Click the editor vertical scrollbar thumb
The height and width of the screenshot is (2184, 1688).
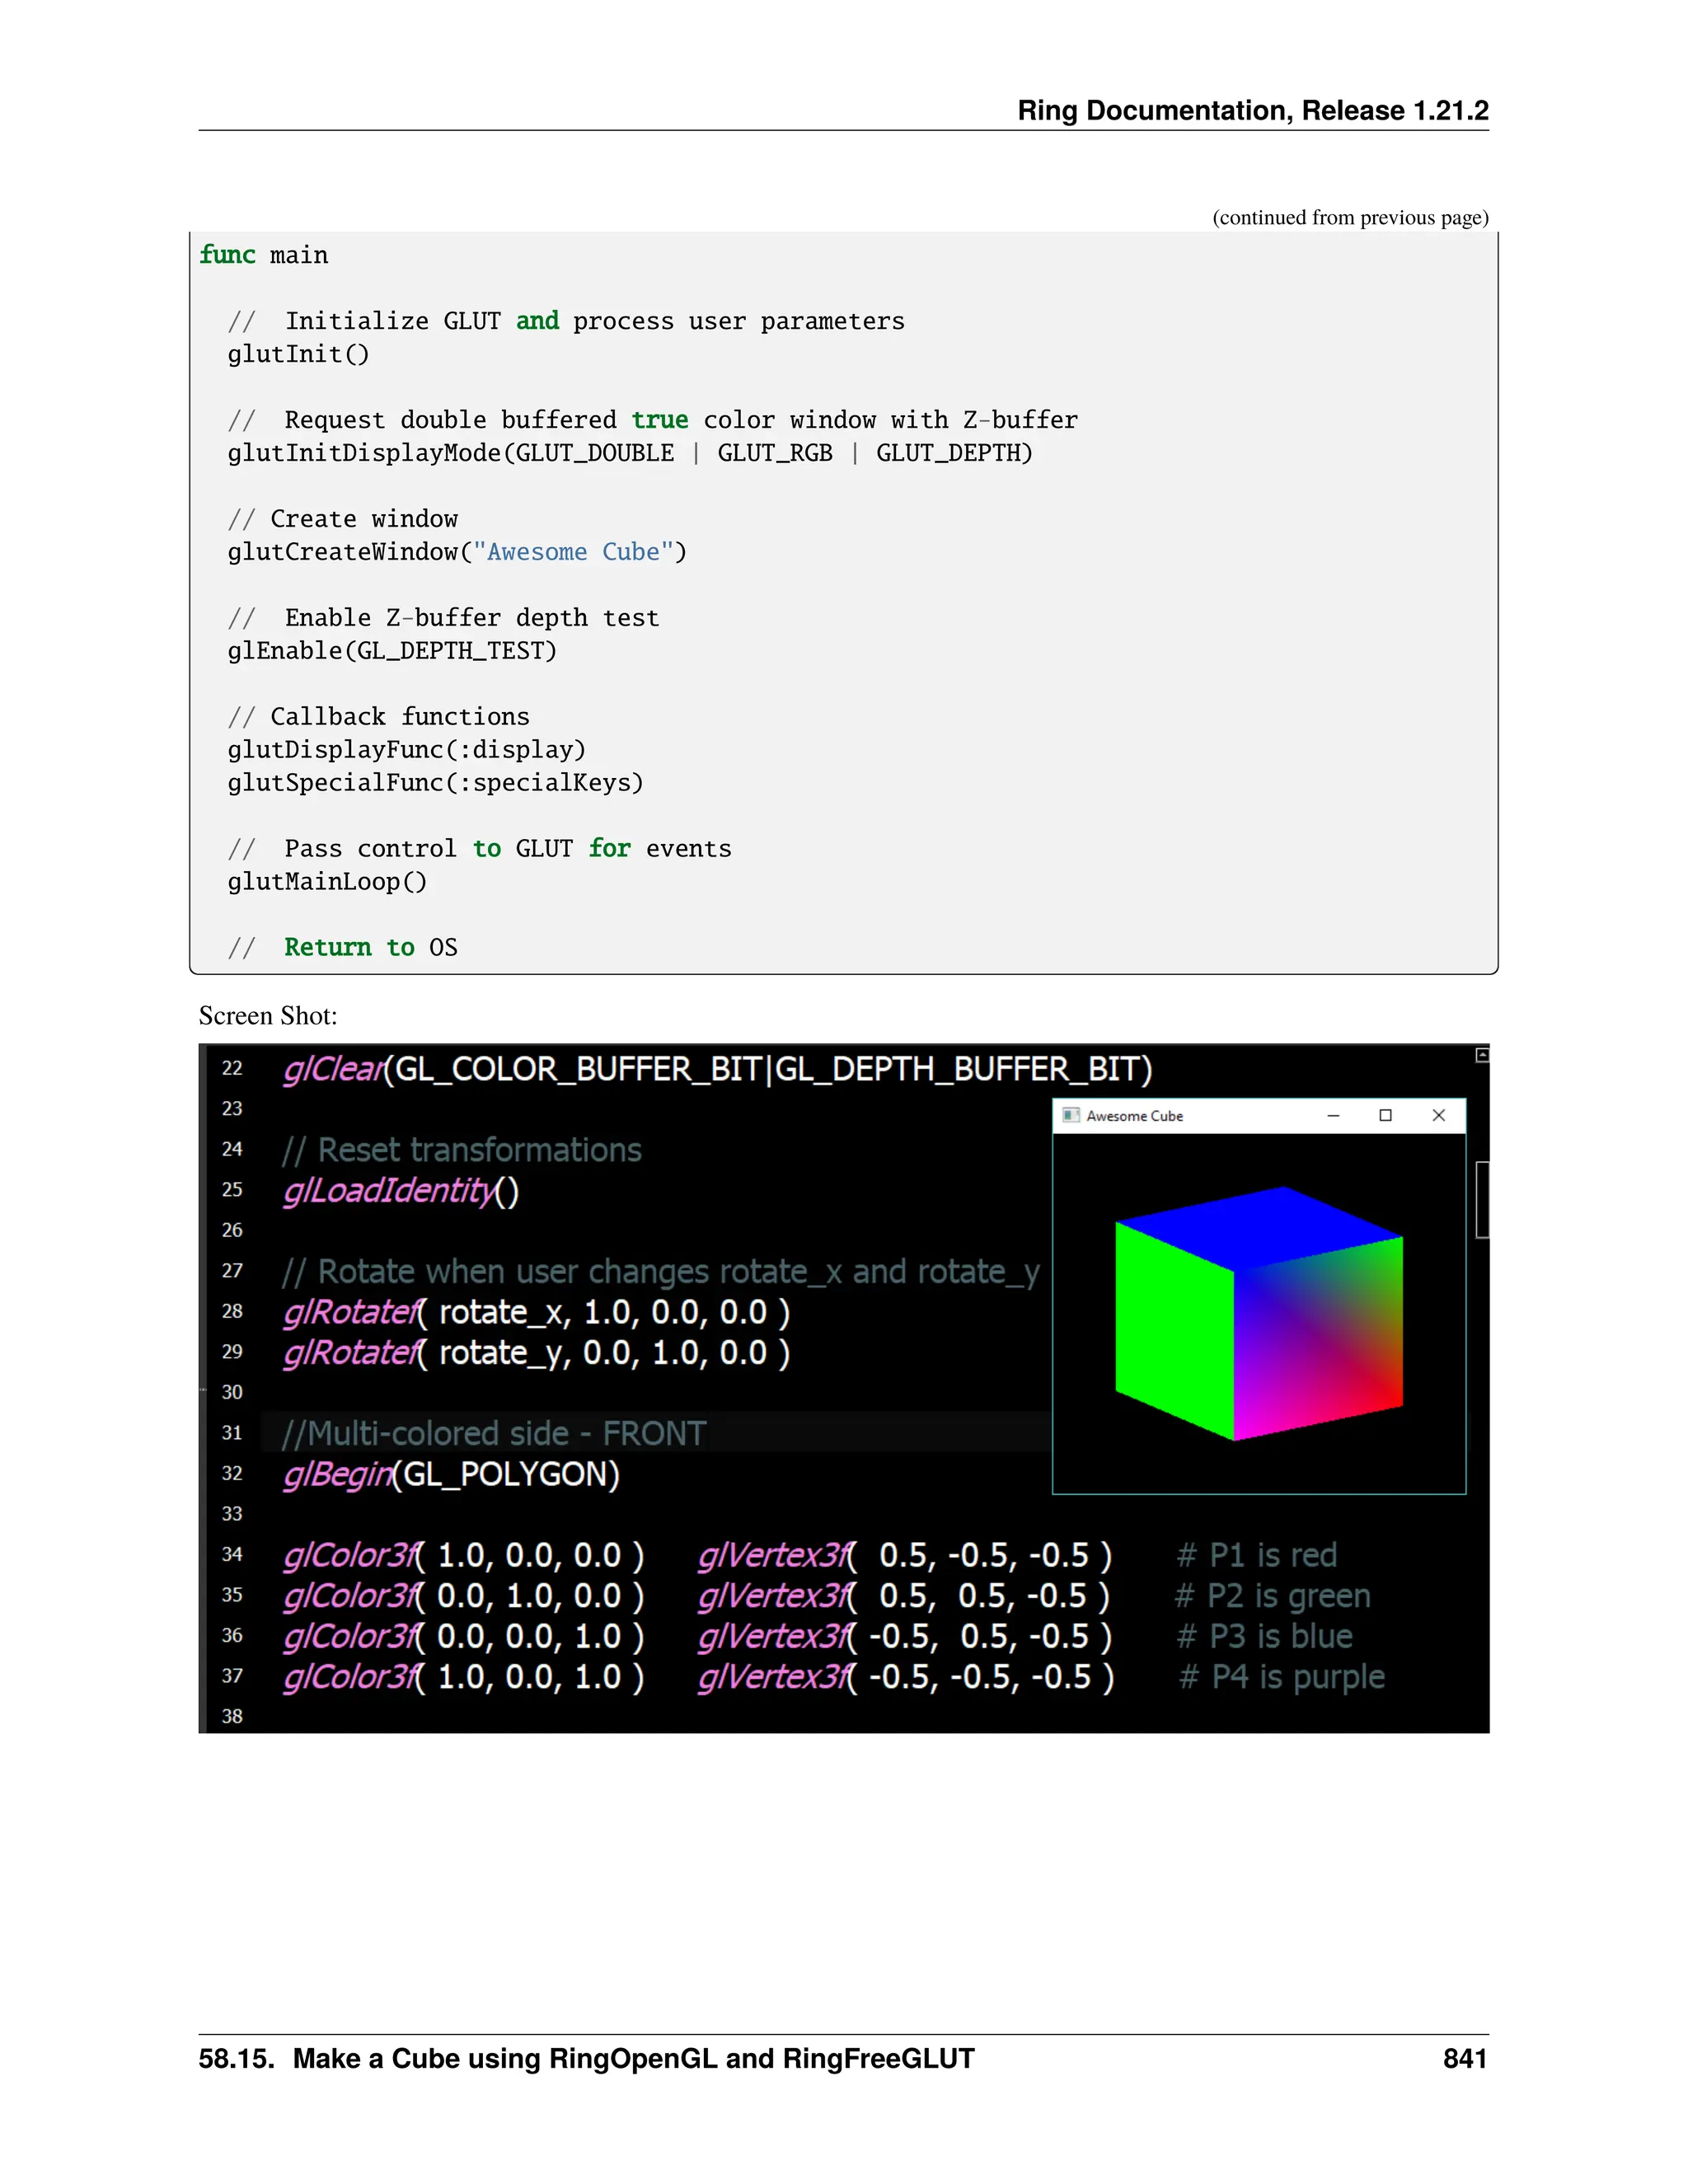[1482, 1199]
